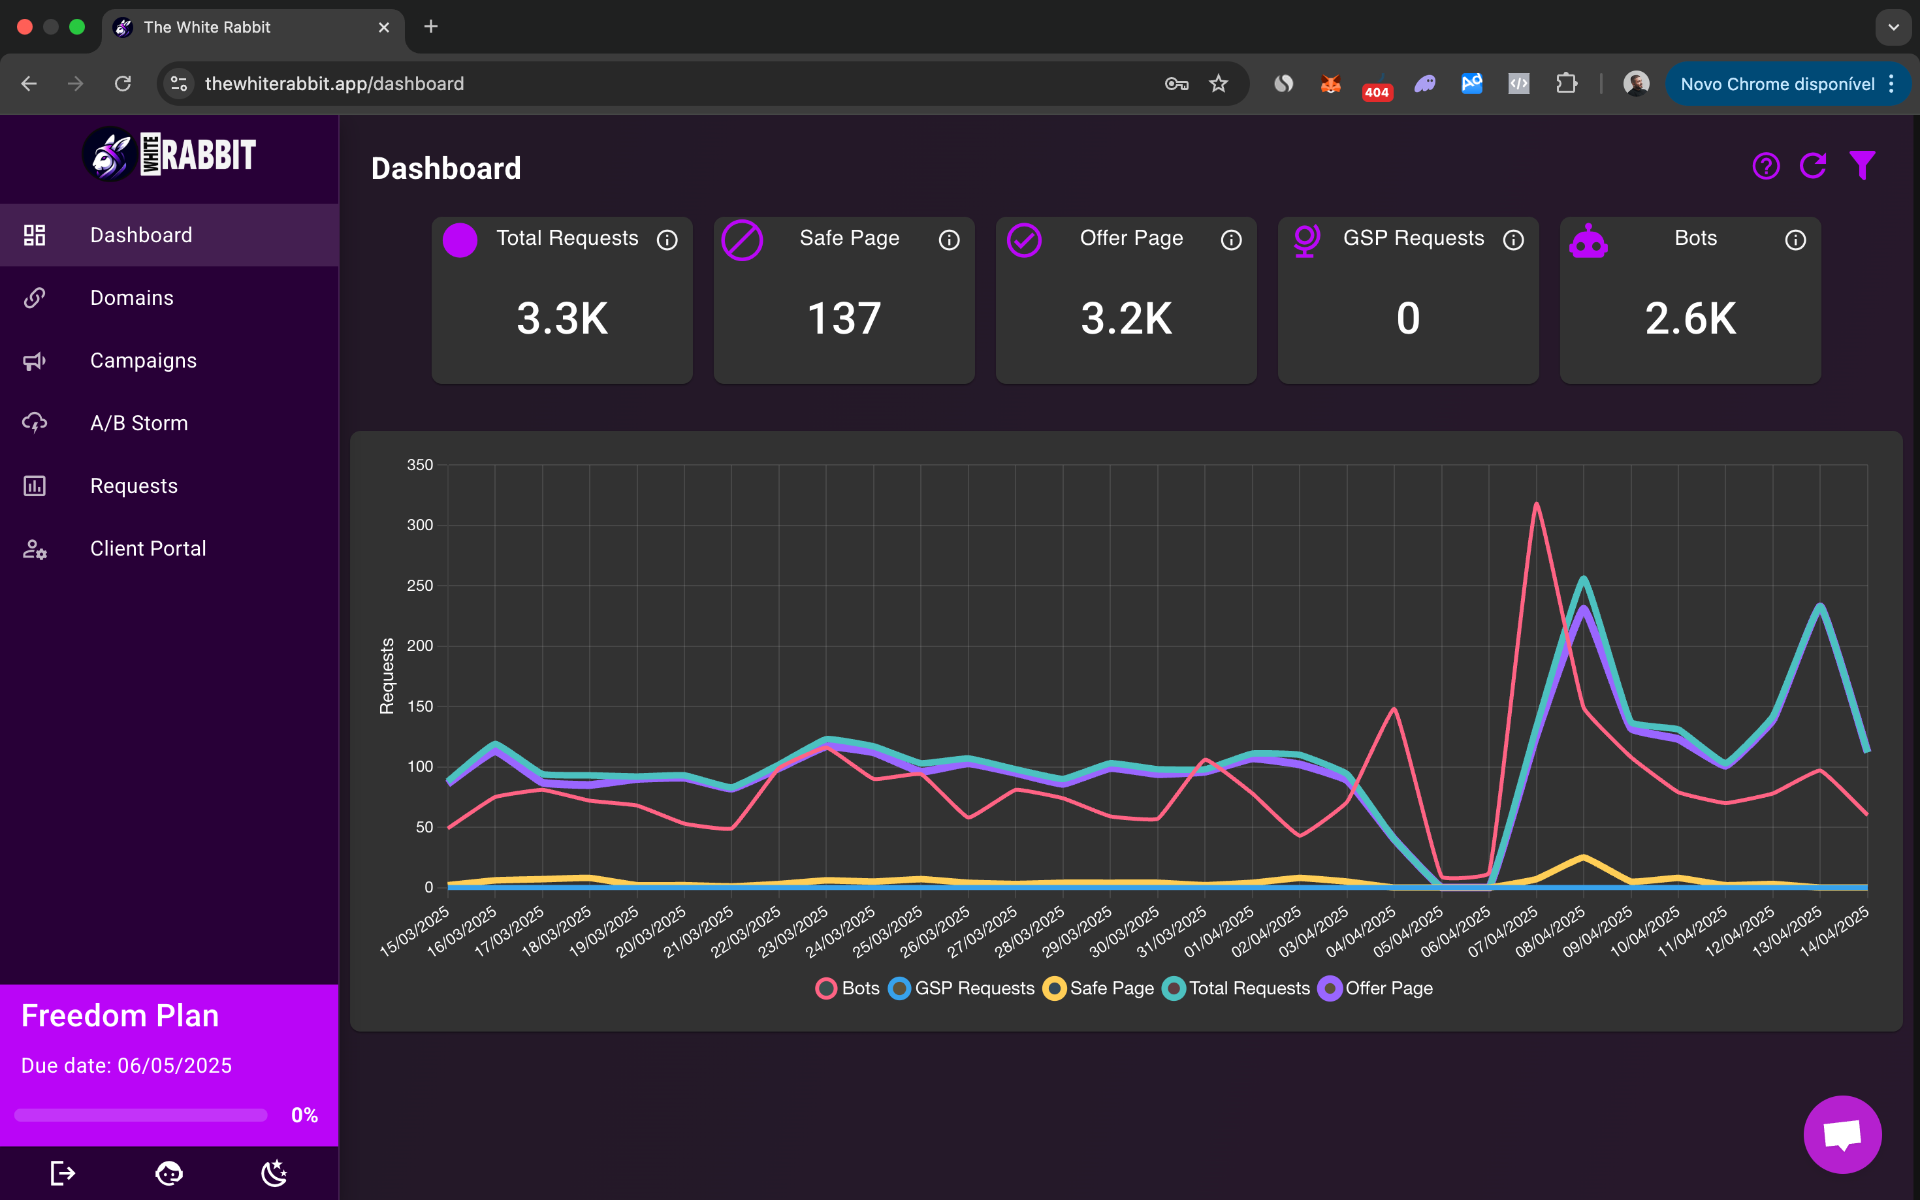Image resolution: width=1920 pixels, height=1200 pixels.
Task: Toggle Bots series in chart legend
Action: [848, 988]
